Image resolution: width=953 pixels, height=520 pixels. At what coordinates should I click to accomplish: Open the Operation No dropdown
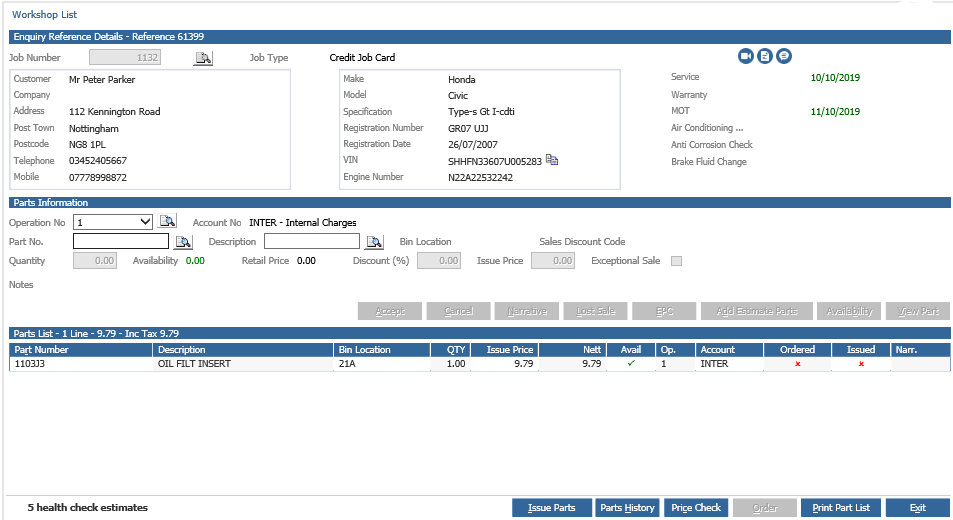click(112, 222)
